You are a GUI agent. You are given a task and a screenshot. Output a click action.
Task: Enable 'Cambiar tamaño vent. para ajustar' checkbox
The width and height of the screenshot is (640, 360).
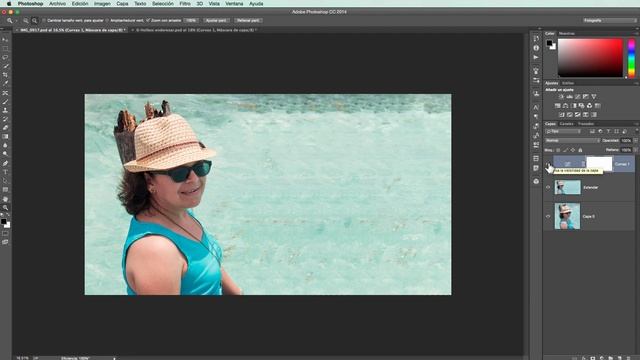pos(44,20)
